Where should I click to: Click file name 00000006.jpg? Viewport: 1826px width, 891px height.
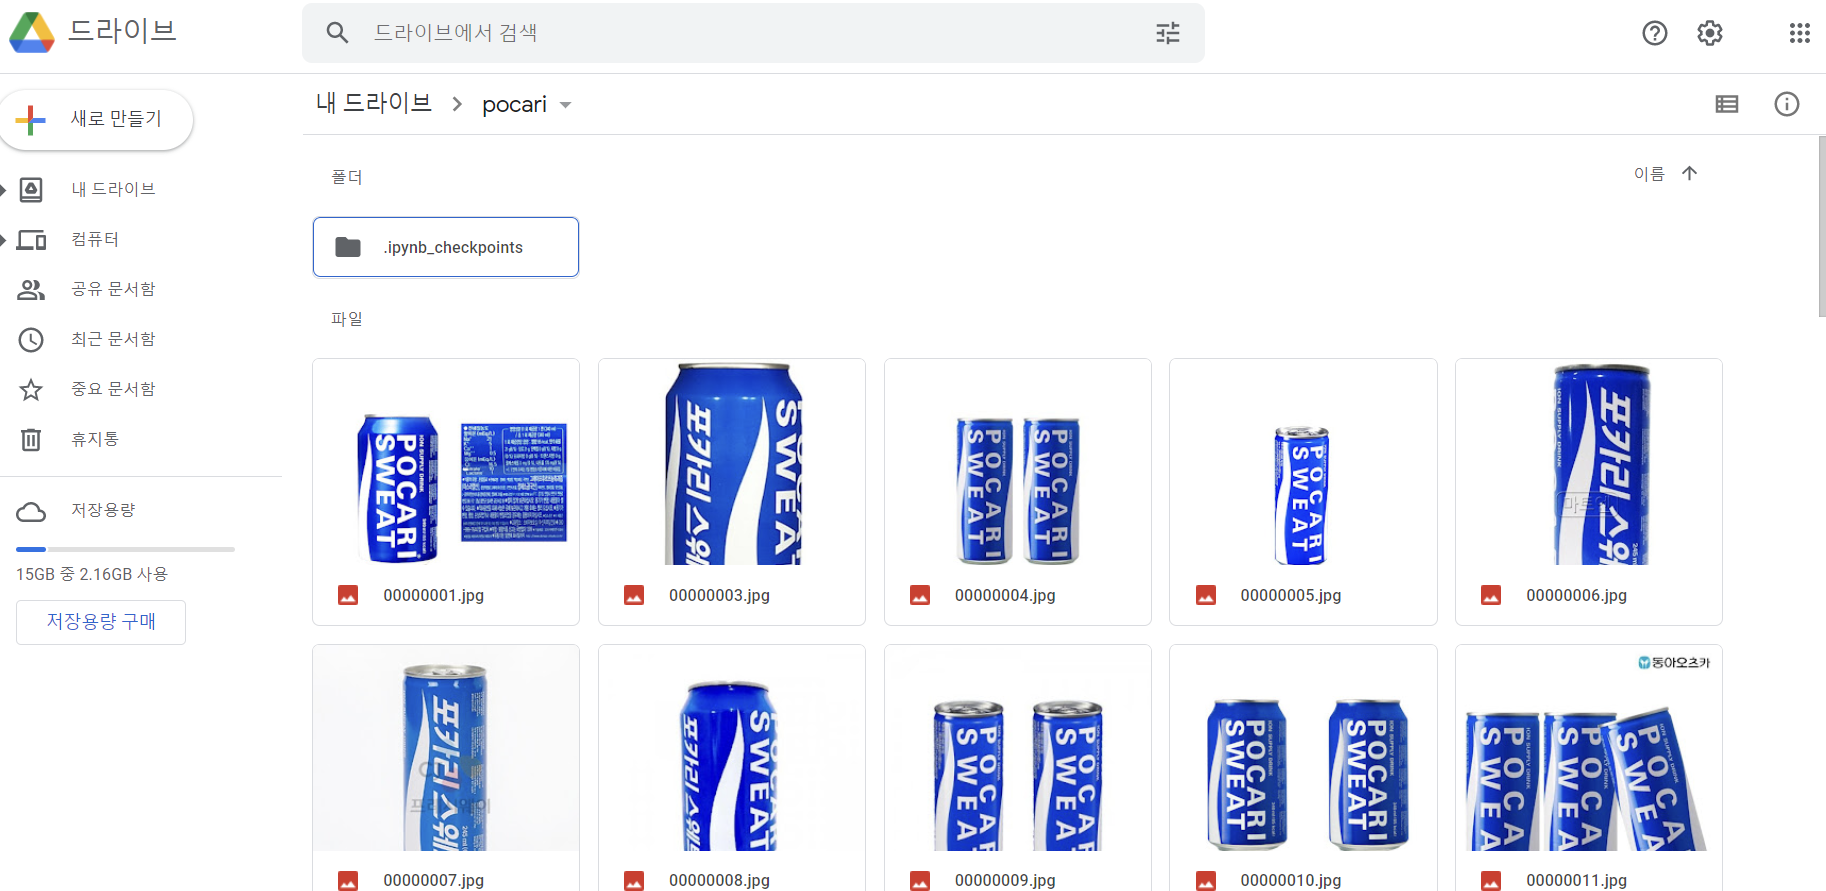tap(1577, 595)
